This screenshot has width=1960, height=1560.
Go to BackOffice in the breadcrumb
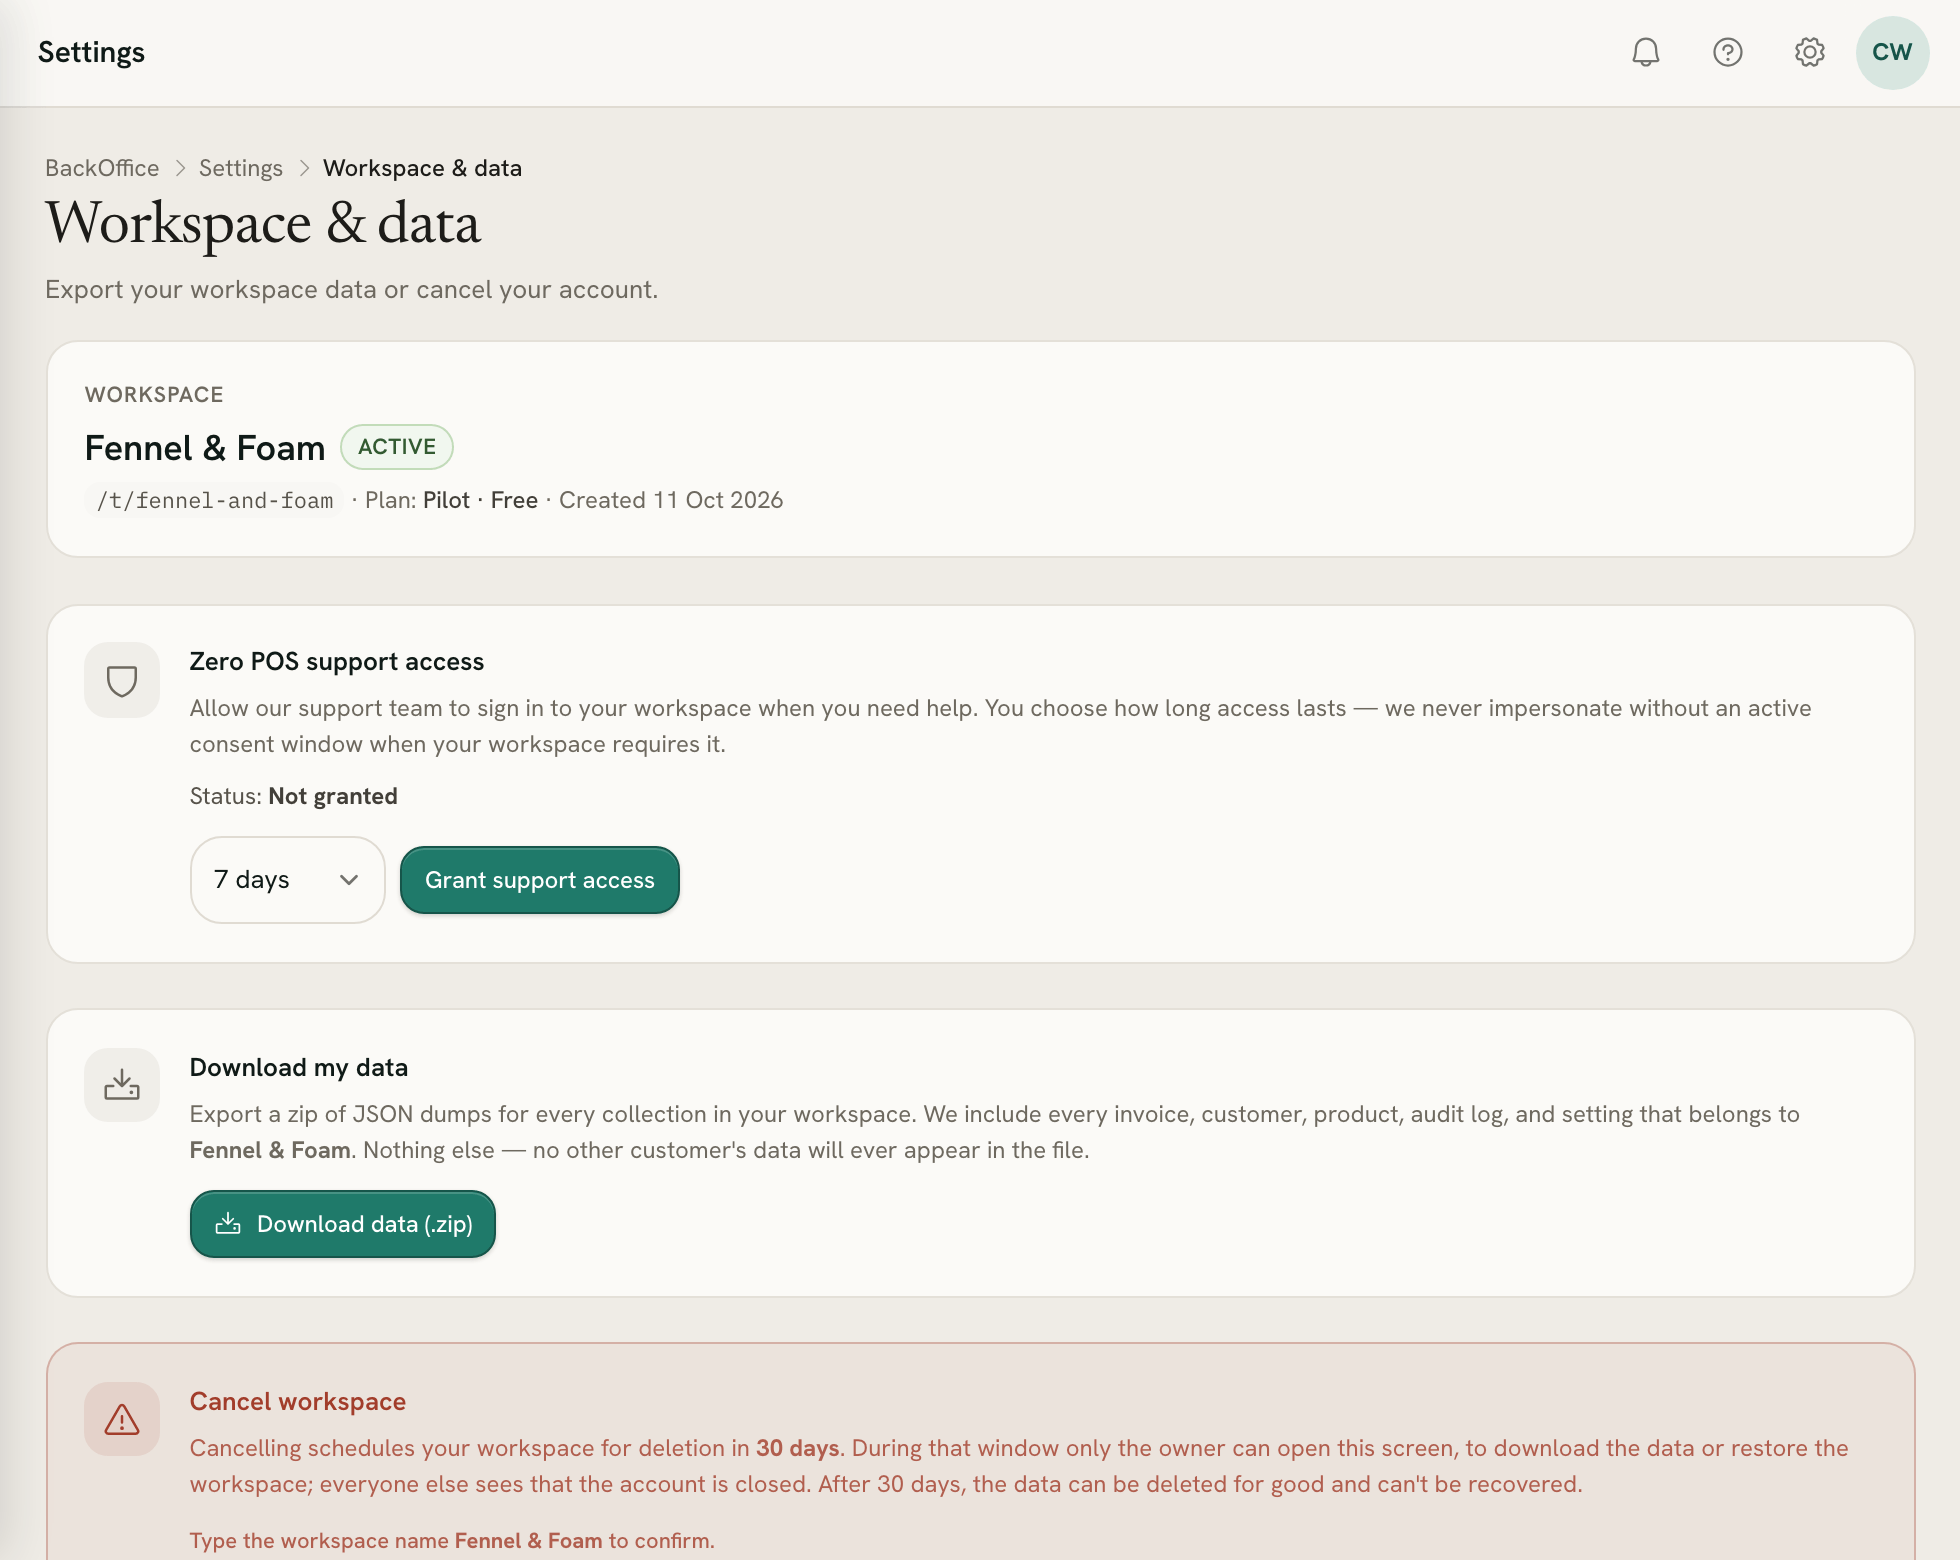(x=102, y=168)
